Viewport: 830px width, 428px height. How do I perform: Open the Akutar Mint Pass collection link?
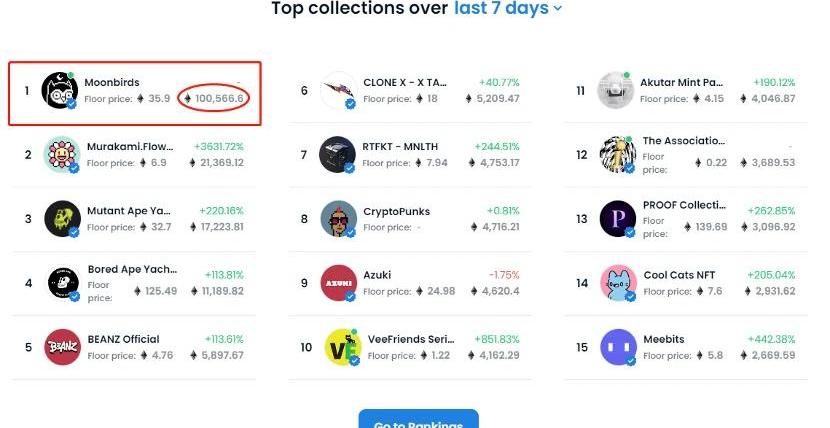681,83
